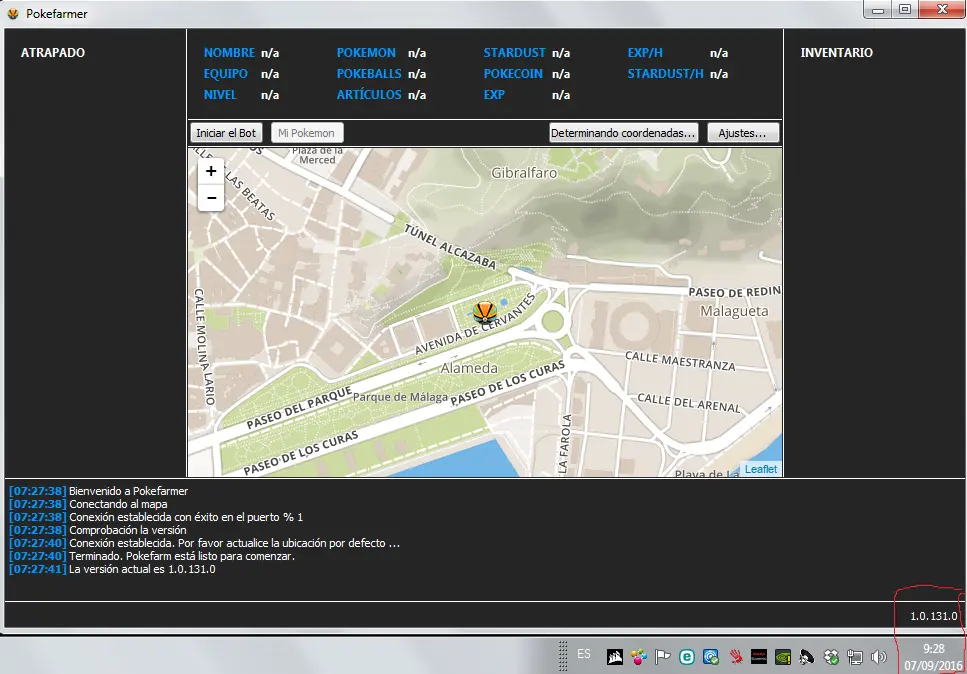Click the NIVEL stat label
This screenshot has height=674, width=967.
point(220,95)
